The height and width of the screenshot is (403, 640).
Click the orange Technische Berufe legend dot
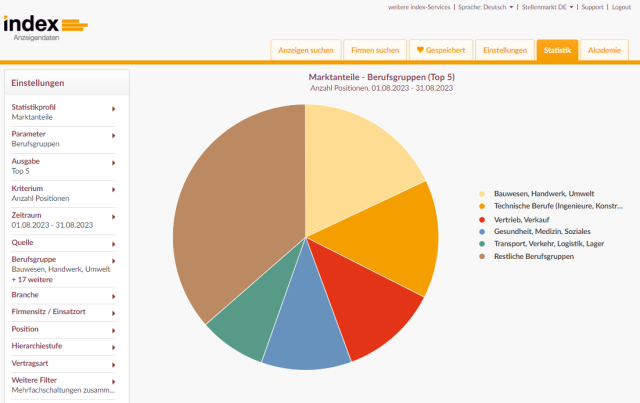[482, 207]
